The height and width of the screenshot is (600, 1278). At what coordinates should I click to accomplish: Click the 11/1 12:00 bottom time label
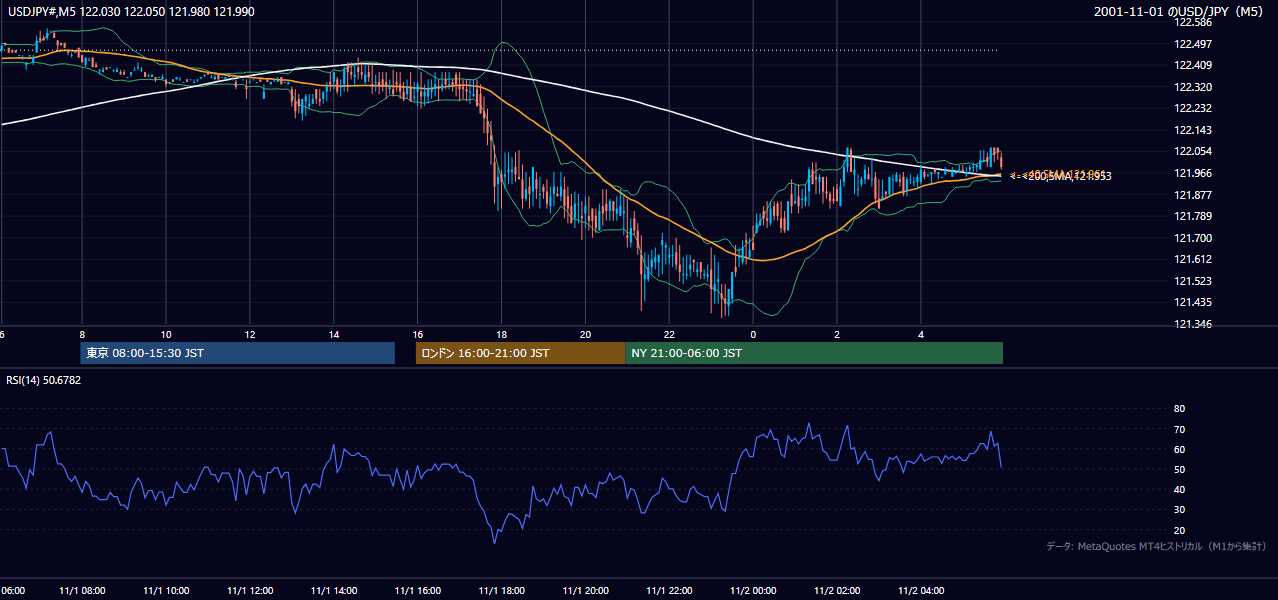point(250,590)
